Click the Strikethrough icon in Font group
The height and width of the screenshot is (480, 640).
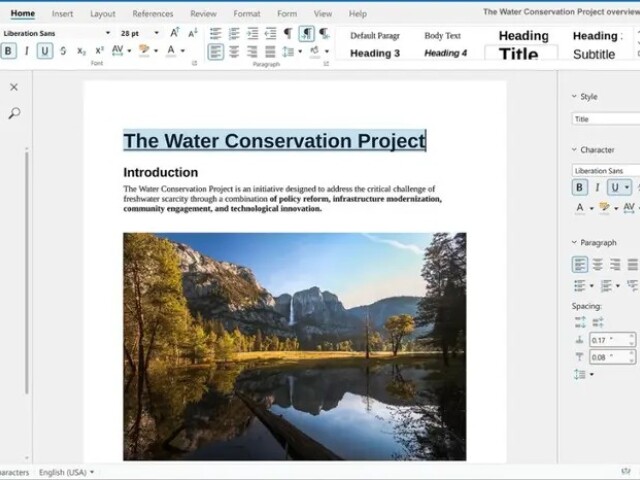click(63, 51)
